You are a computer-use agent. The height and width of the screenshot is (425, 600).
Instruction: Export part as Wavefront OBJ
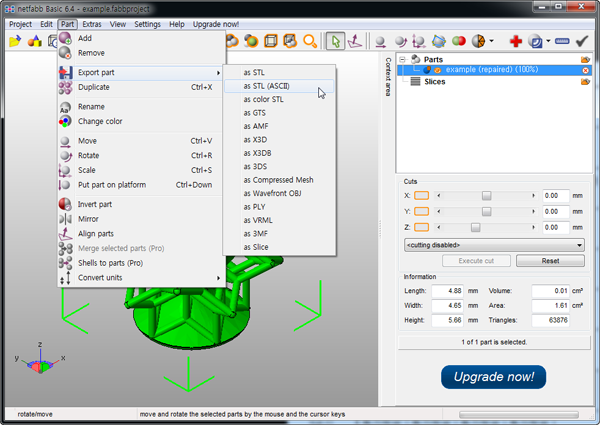point(279,194)
